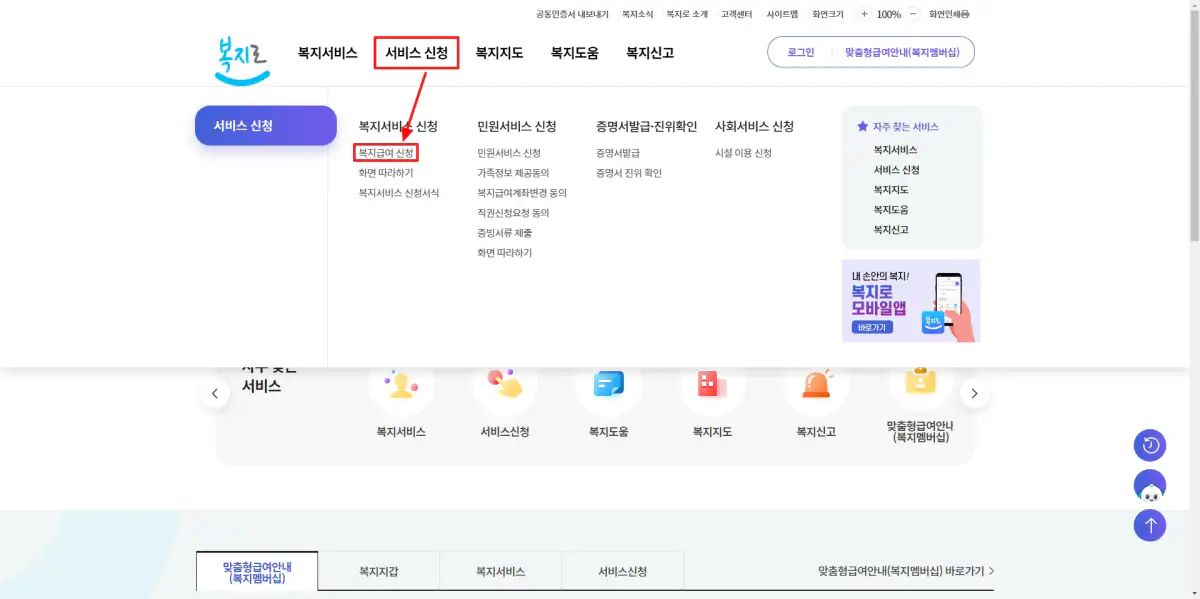Click 증명서발급·진위확인 column heading
The height and width of the screenshot is (599, 1200).
646,126
